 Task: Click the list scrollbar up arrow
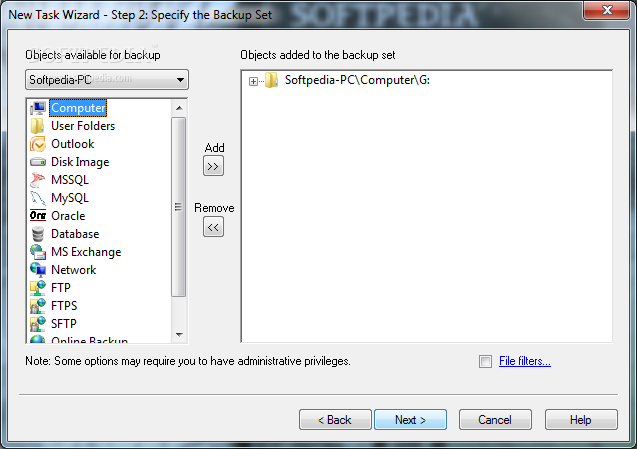coord(179,108)
